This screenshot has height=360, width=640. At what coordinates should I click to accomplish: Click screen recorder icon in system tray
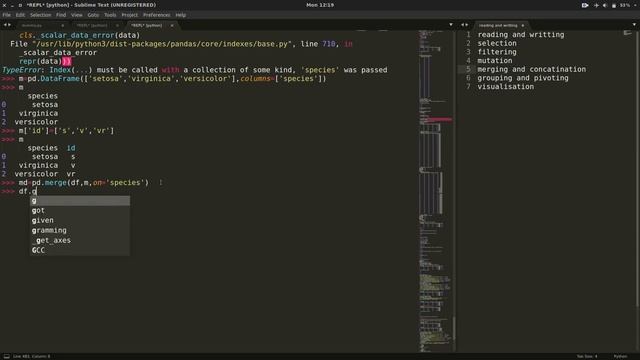click(x=585, y=5)
